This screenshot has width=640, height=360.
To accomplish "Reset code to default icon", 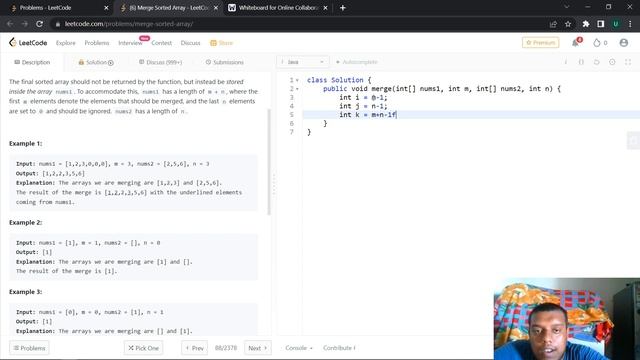I will 597,62.
